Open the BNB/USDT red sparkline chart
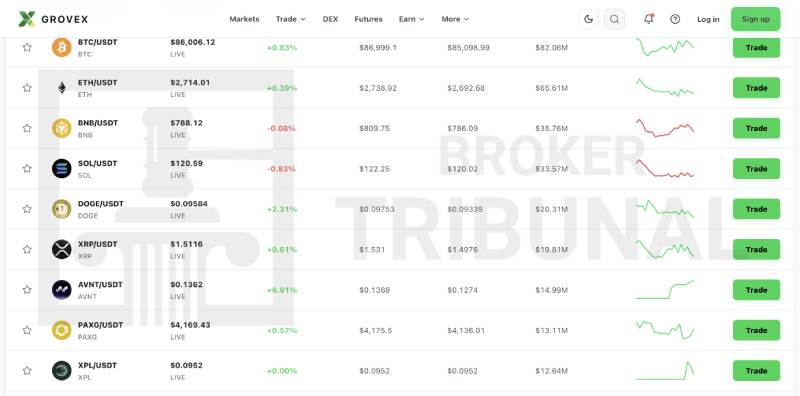Viewport: 800px width, 396px height. pyautogui.click(x=665, y=128)
